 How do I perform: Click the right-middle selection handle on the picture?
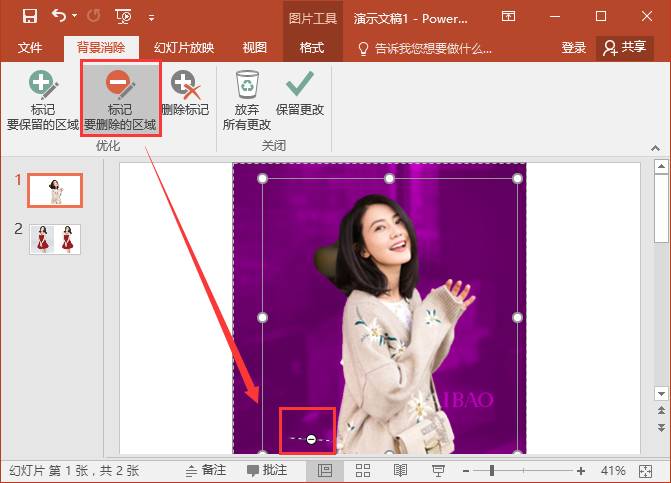point(517,317)
